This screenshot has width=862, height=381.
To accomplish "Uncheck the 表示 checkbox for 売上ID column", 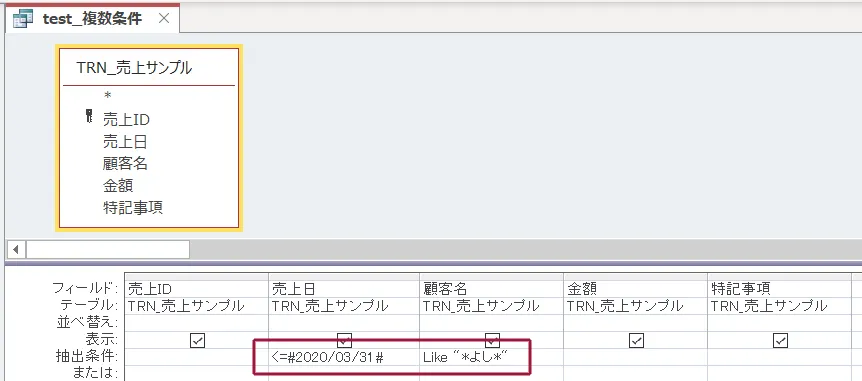I will pyautogui.click(x=197, y=341).
